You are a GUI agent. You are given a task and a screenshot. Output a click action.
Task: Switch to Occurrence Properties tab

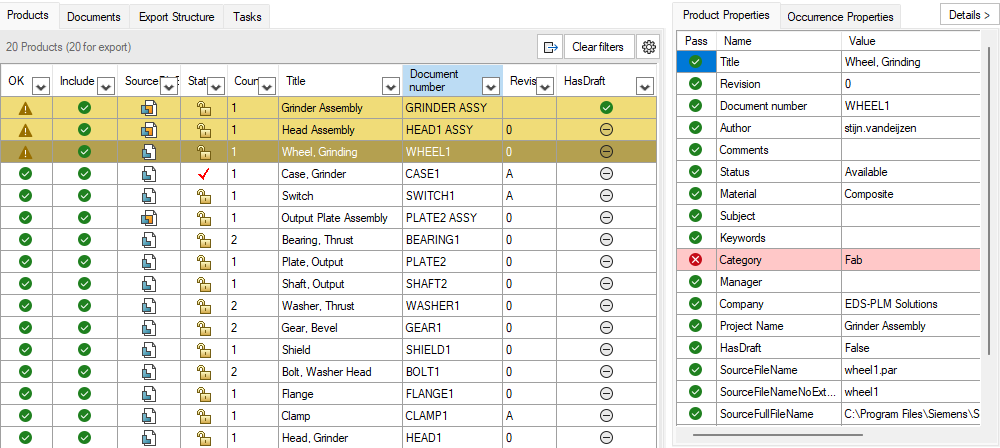(840, 17)
